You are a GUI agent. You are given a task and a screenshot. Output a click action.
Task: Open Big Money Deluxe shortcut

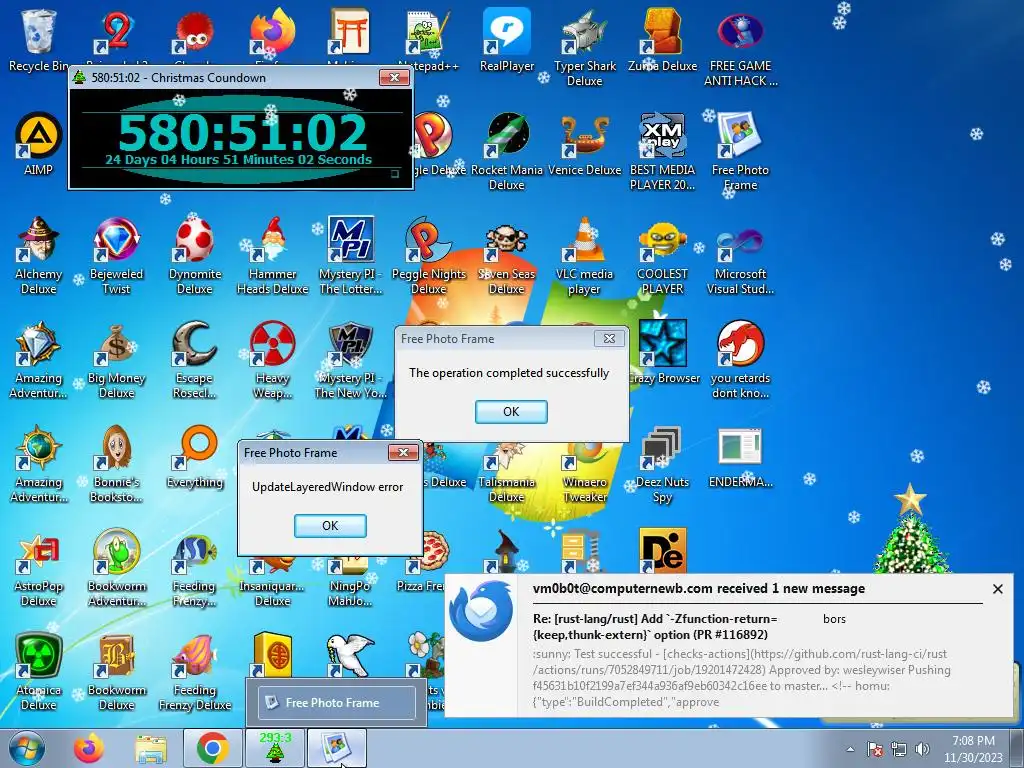[116, 359]
